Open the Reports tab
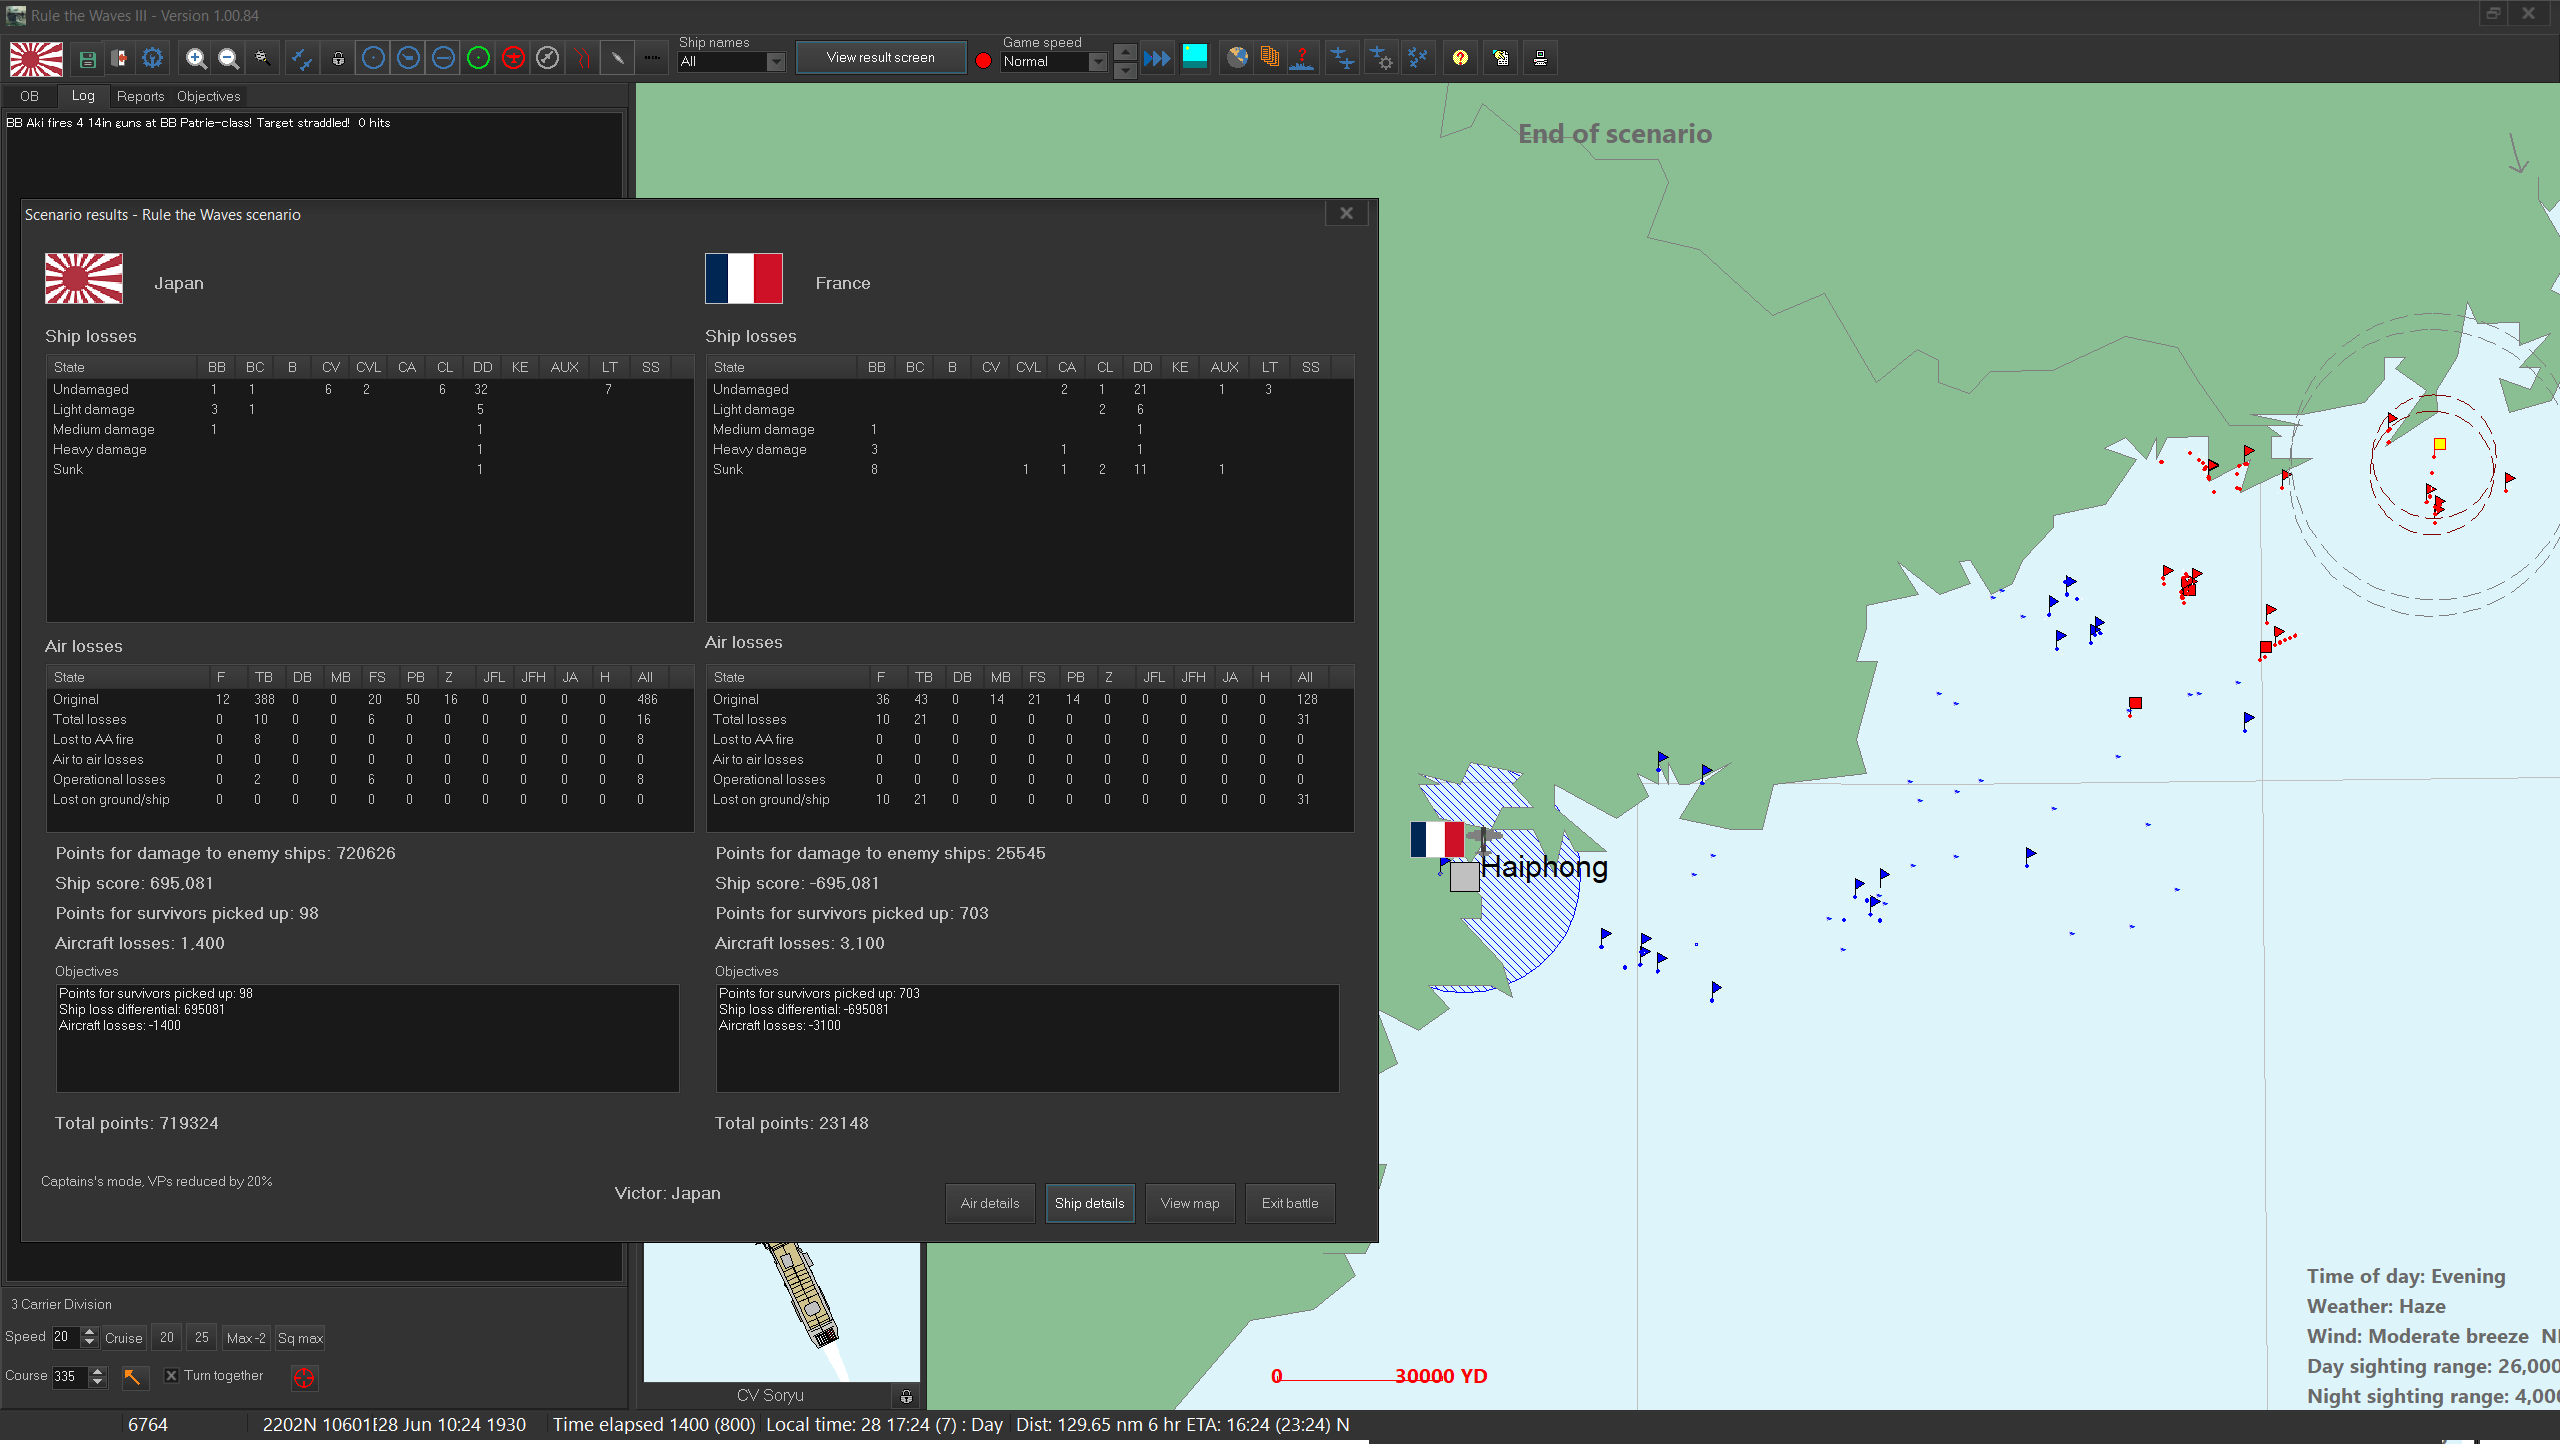The width and height of the screenshot is (2560, 1444). click(x=140, y=96)
